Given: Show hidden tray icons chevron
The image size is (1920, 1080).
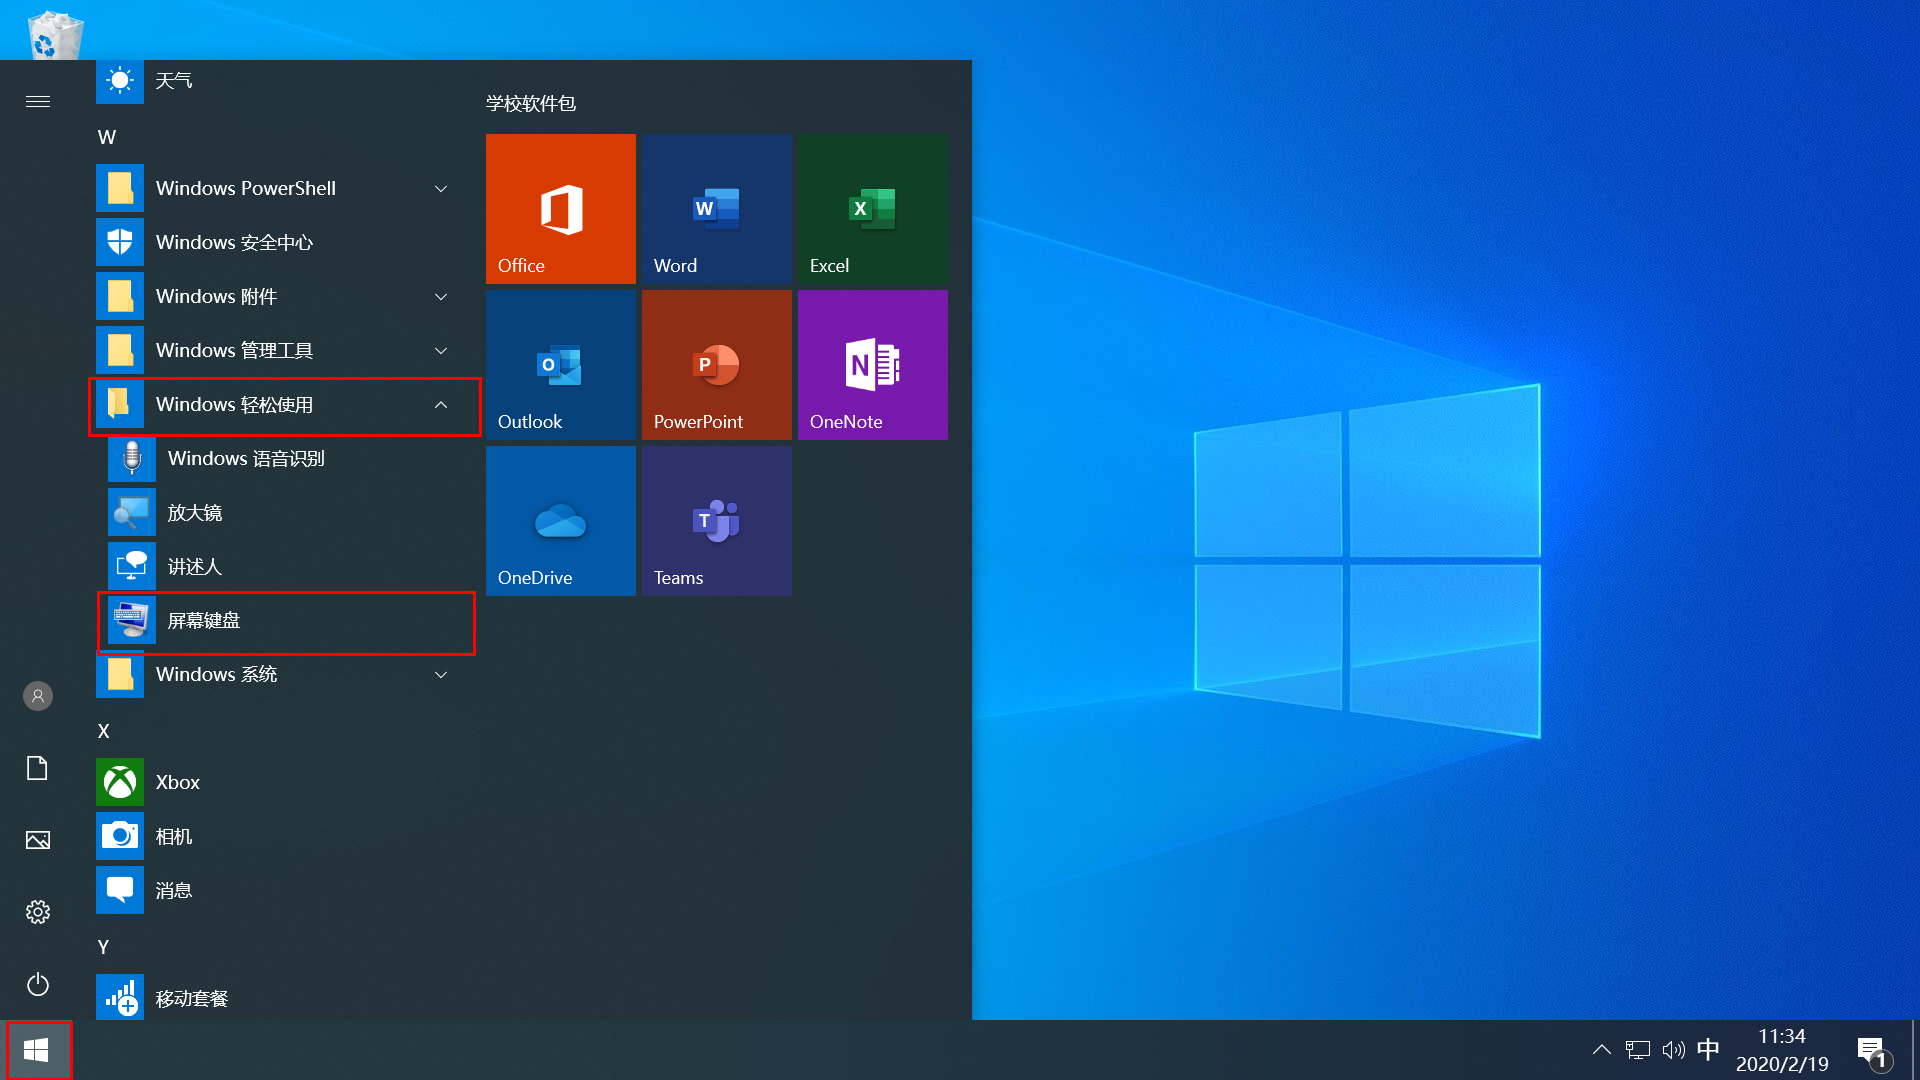Looking at the screenshot, I should (1601, 1050).
